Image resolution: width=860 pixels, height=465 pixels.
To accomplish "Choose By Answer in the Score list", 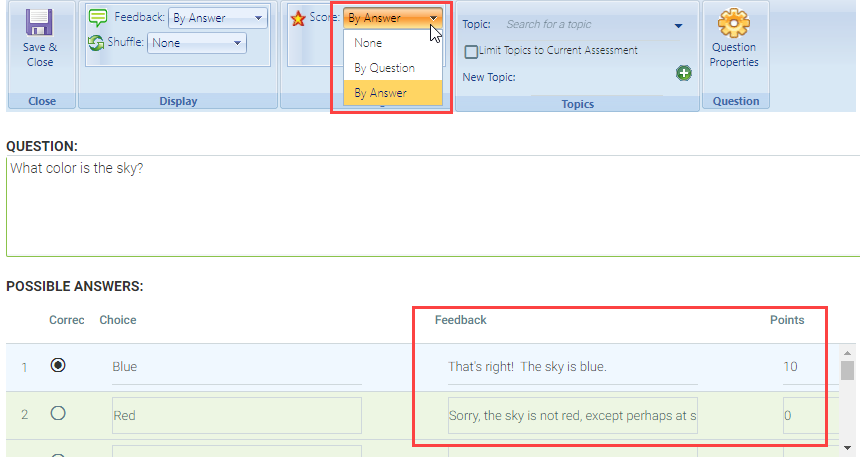I will click(x=393, y=93).
